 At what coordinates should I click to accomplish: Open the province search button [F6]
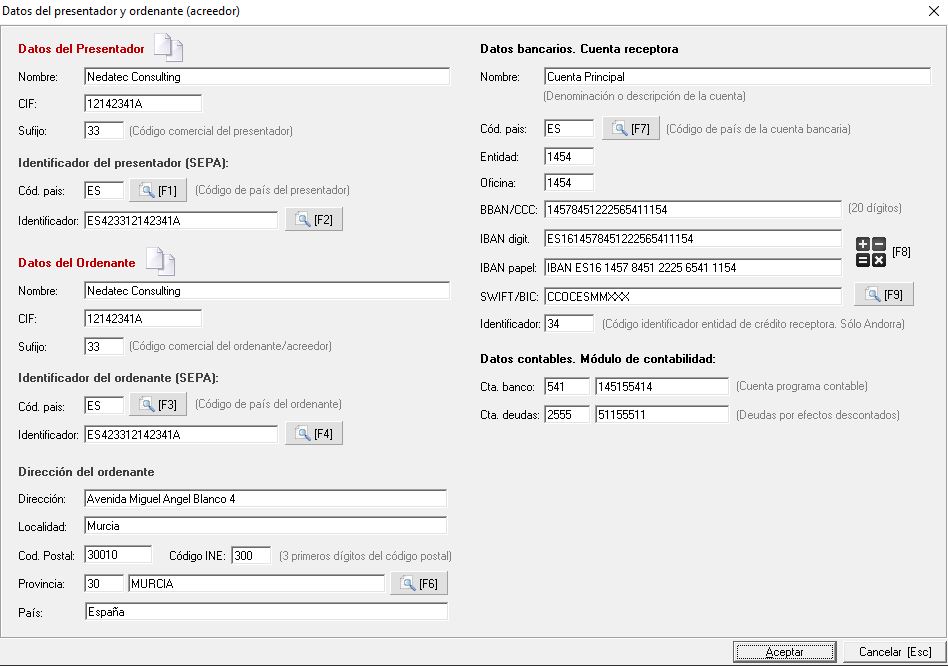pos(419,584)
